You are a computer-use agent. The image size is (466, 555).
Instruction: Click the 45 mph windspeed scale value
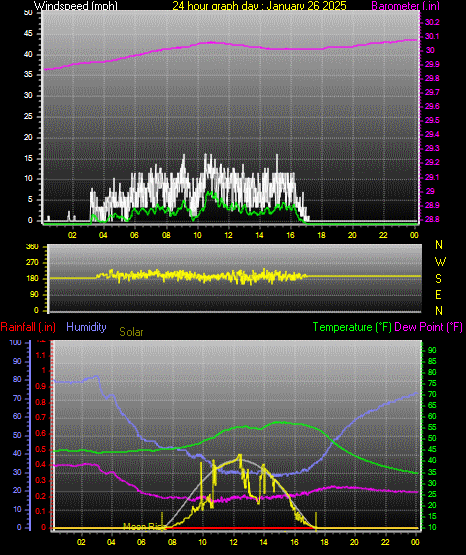click(x=28, y=34)
